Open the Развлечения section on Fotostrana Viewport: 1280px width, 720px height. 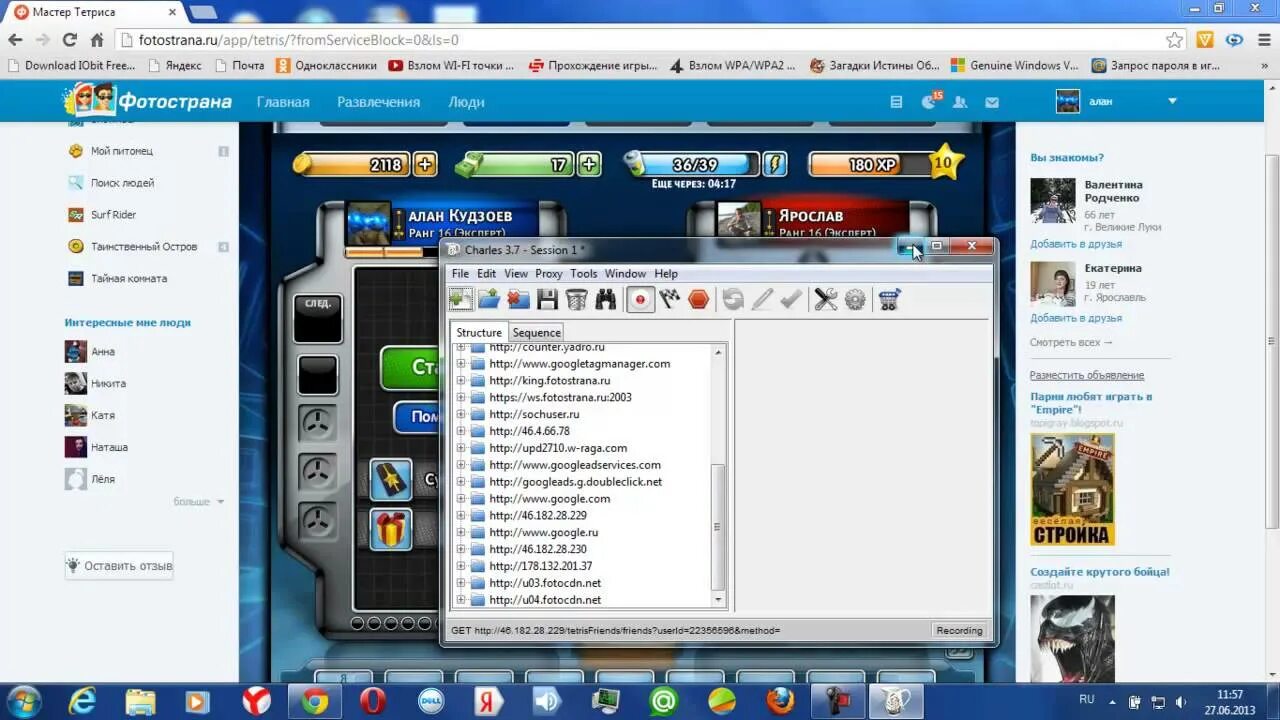378,102
